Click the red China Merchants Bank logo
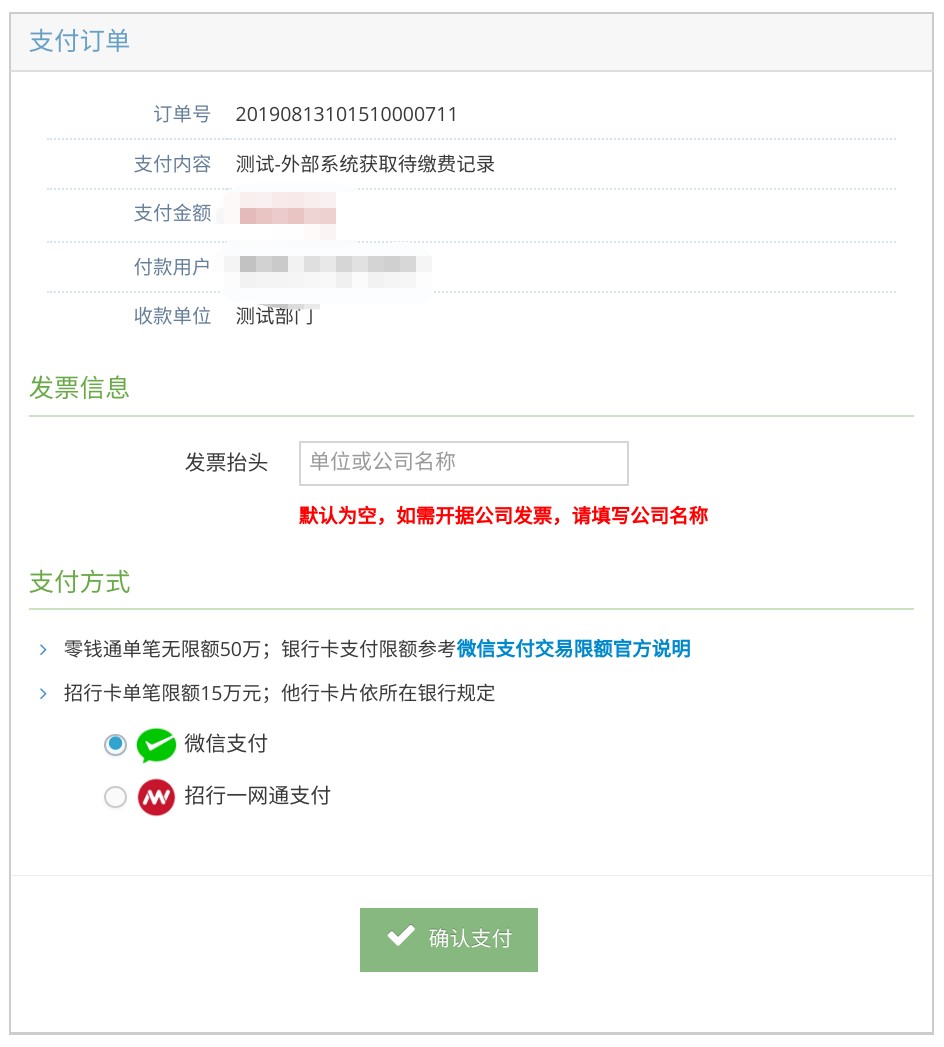The image size is (944, 1047). (156, 797)
